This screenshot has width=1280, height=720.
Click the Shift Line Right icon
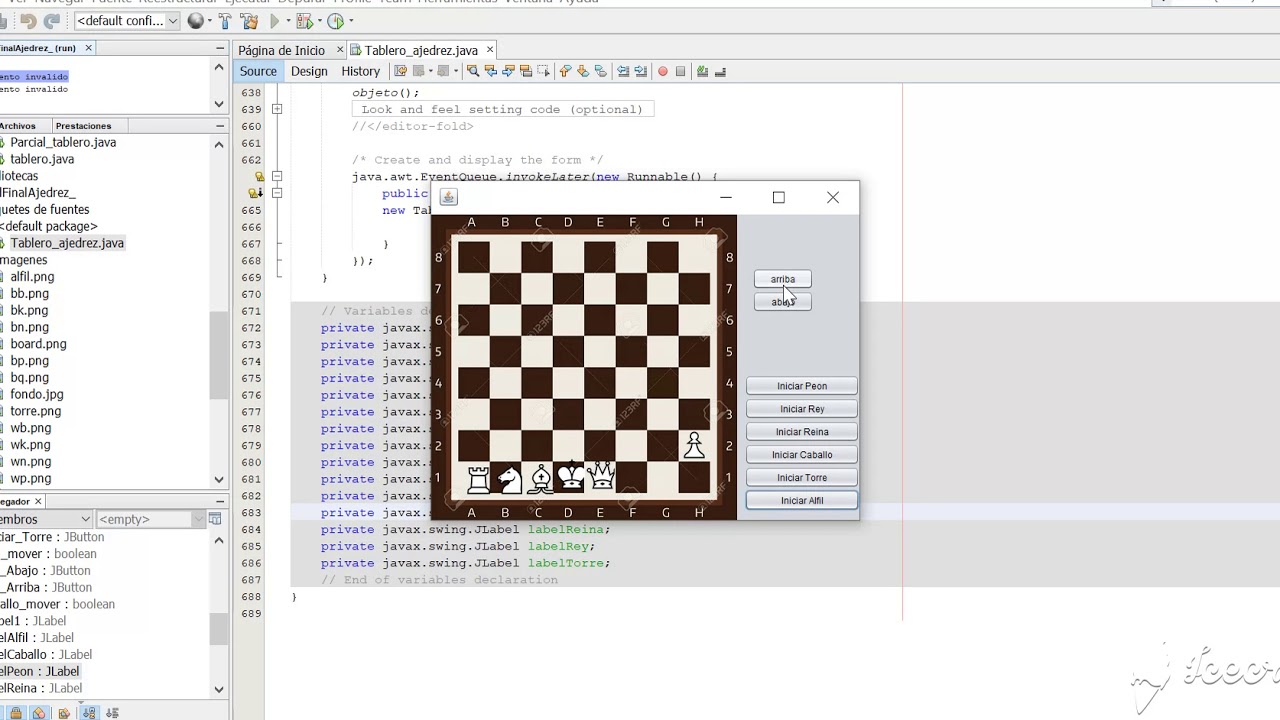click(640, 71)
